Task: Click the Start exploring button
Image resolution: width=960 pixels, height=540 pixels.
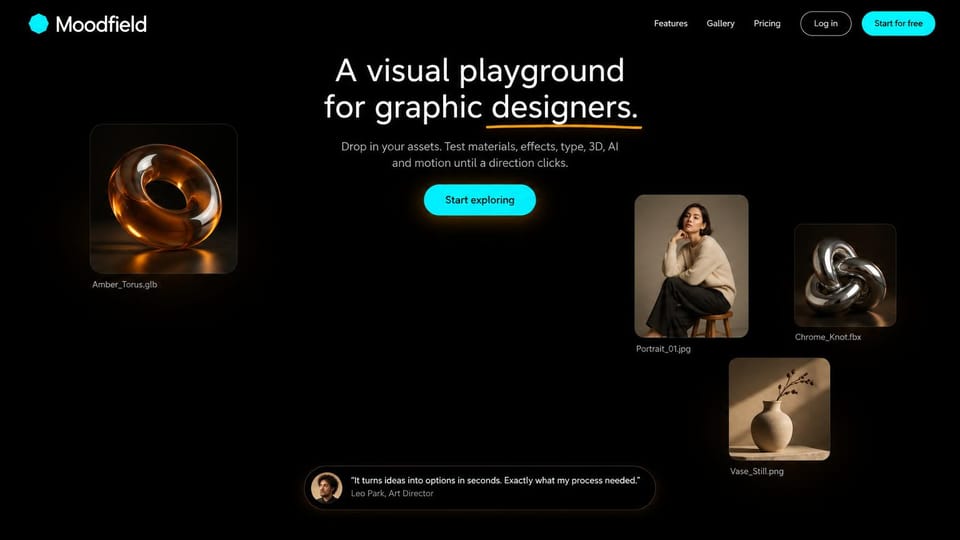Action: (479, 200)
